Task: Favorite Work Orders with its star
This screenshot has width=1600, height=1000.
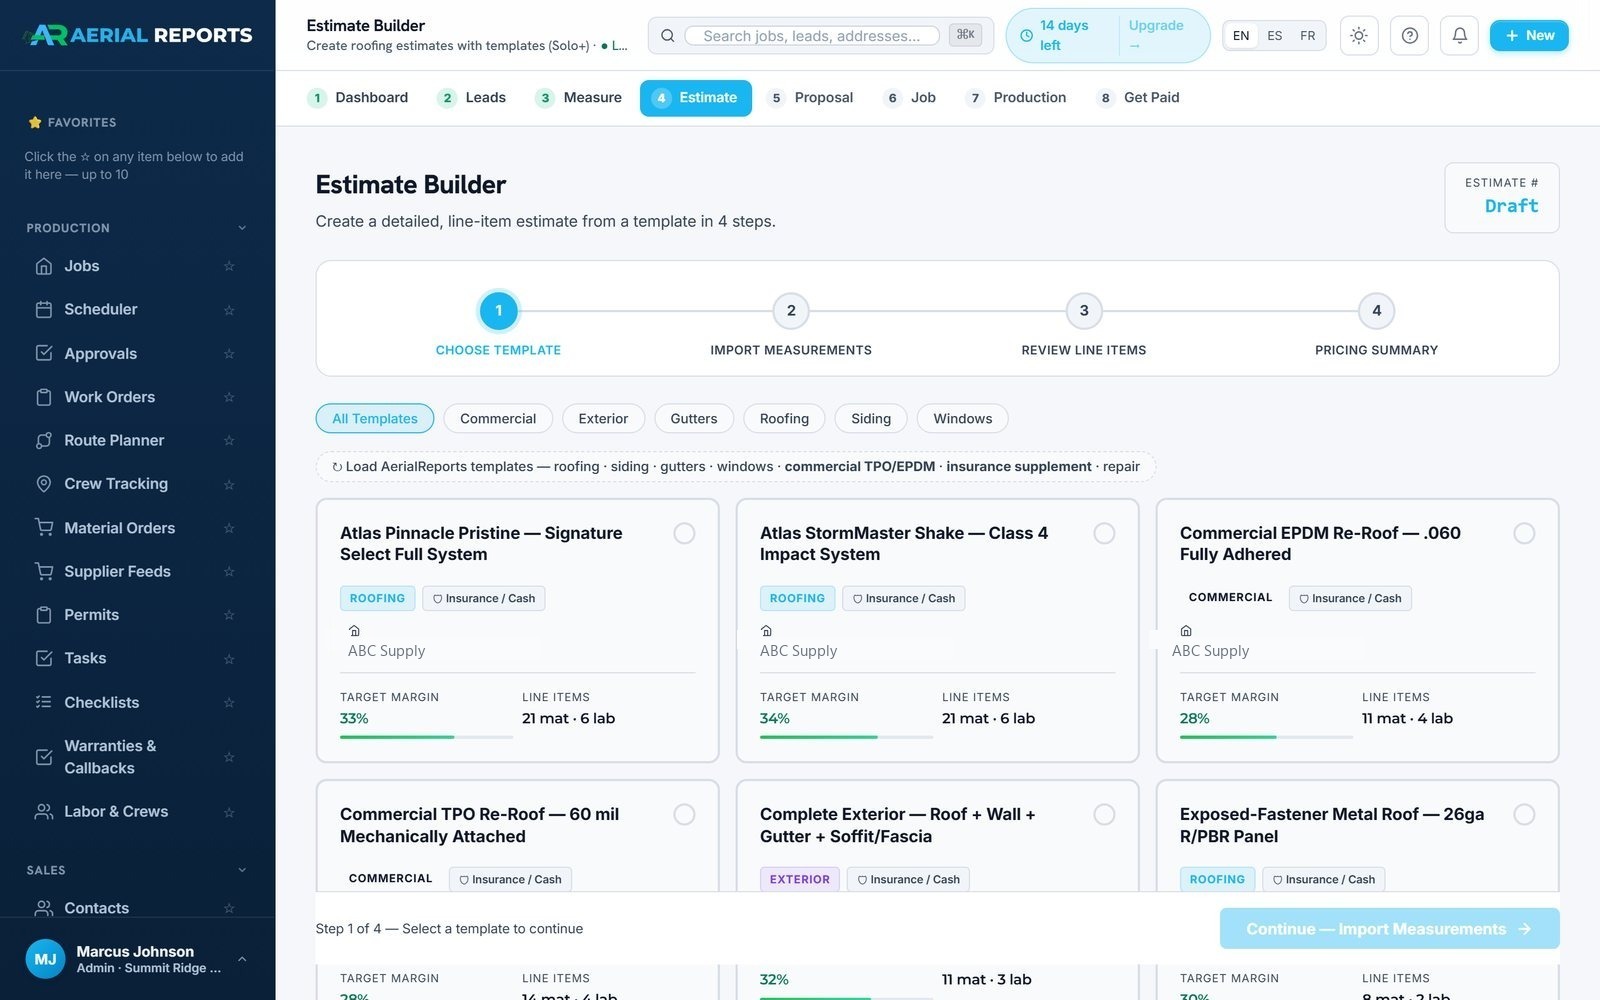Action: [229, 397]
